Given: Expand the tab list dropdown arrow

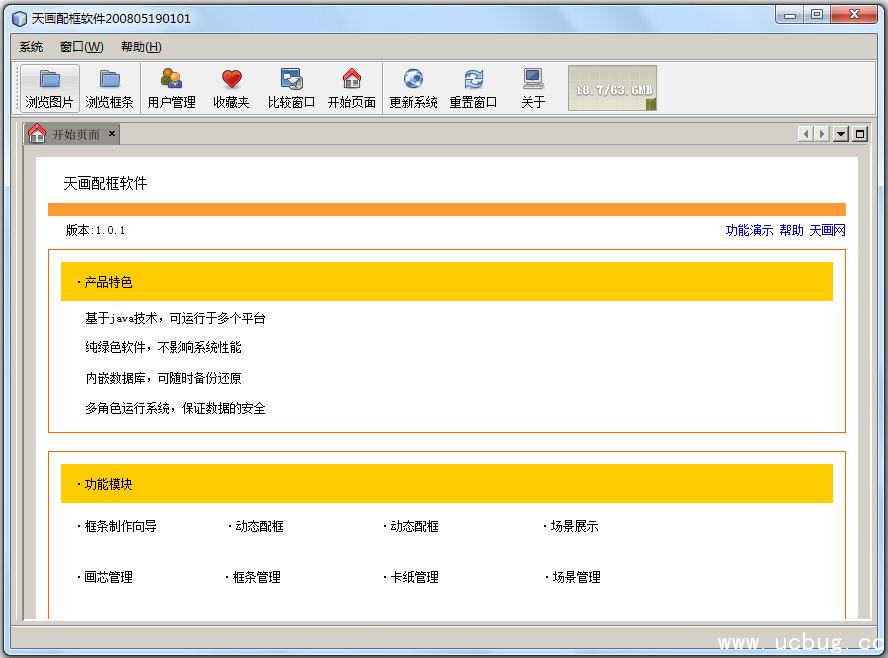Looking at the screenshot, I should point(841,134).
